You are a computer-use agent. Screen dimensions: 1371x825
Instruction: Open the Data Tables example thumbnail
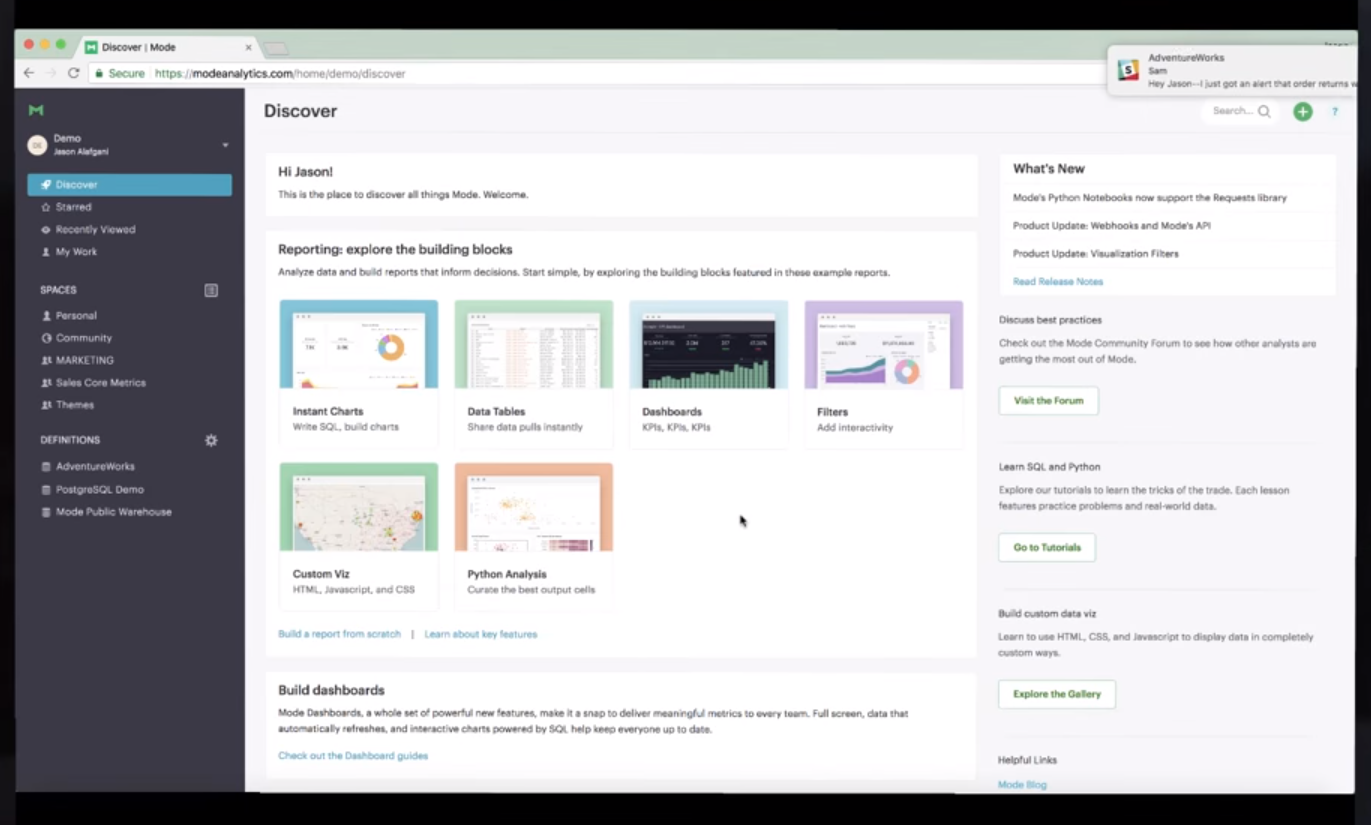(534, 344)
